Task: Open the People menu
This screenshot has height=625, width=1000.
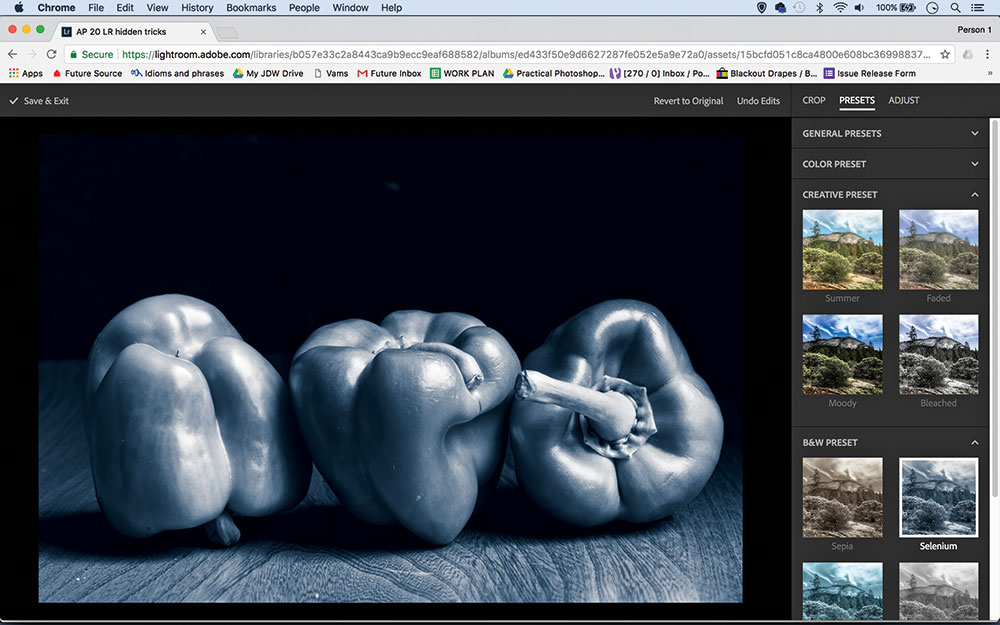Action: coord(304,8)
